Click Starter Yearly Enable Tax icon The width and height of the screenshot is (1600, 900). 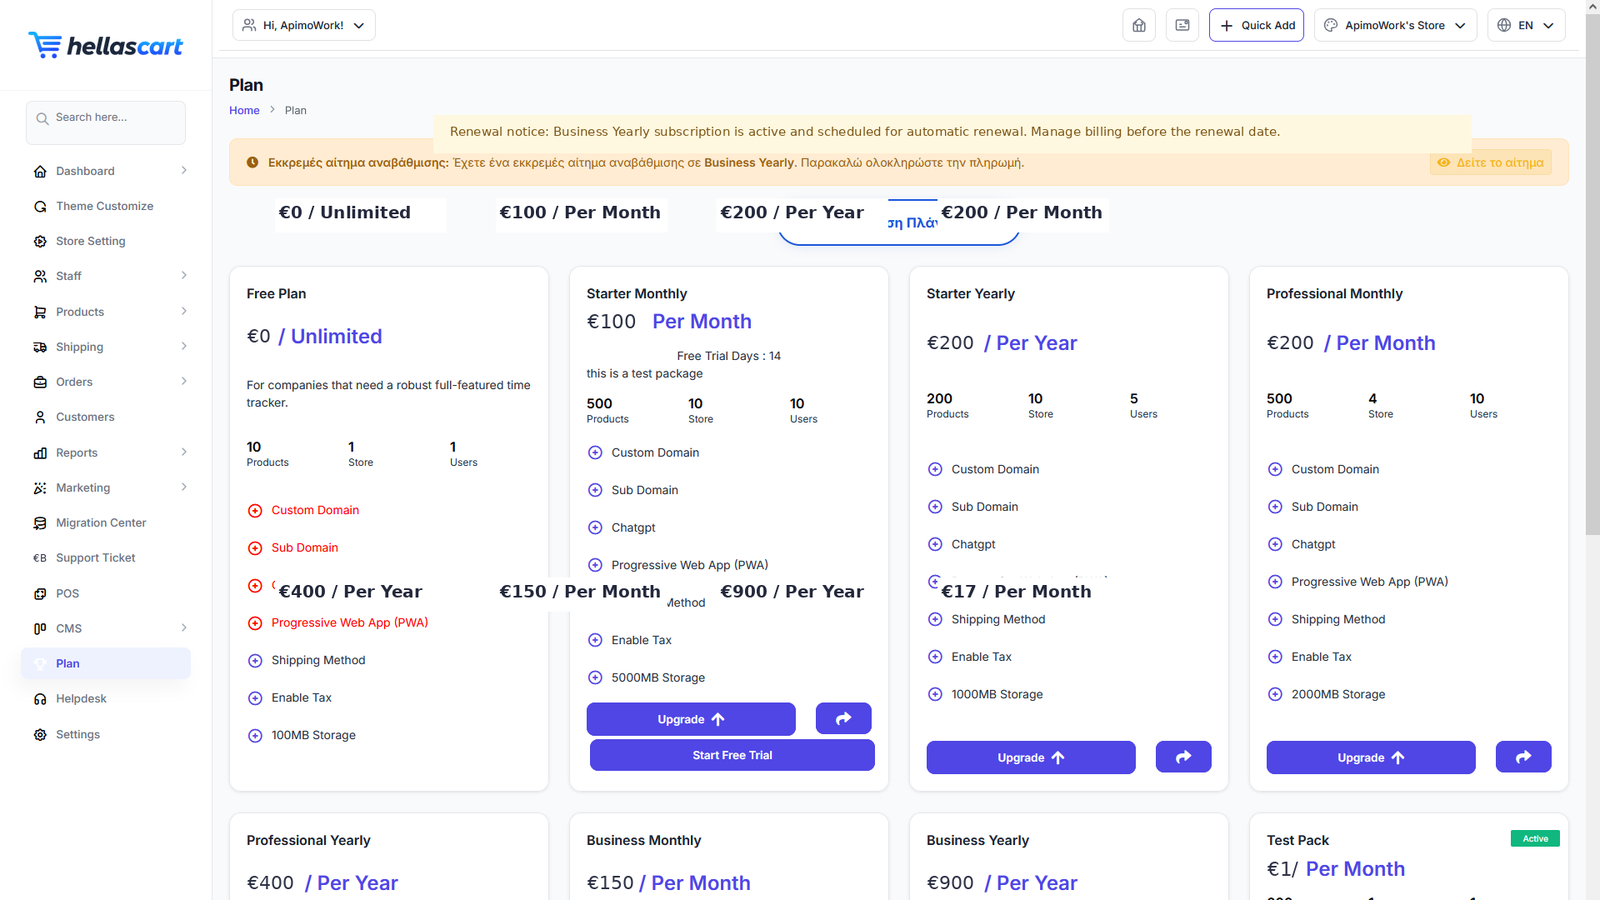[x=935, y=657]
